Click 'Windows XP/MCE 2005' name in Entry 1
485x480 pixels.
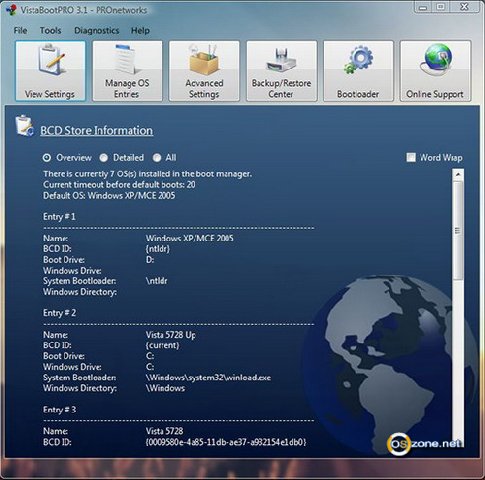(190, 238)
